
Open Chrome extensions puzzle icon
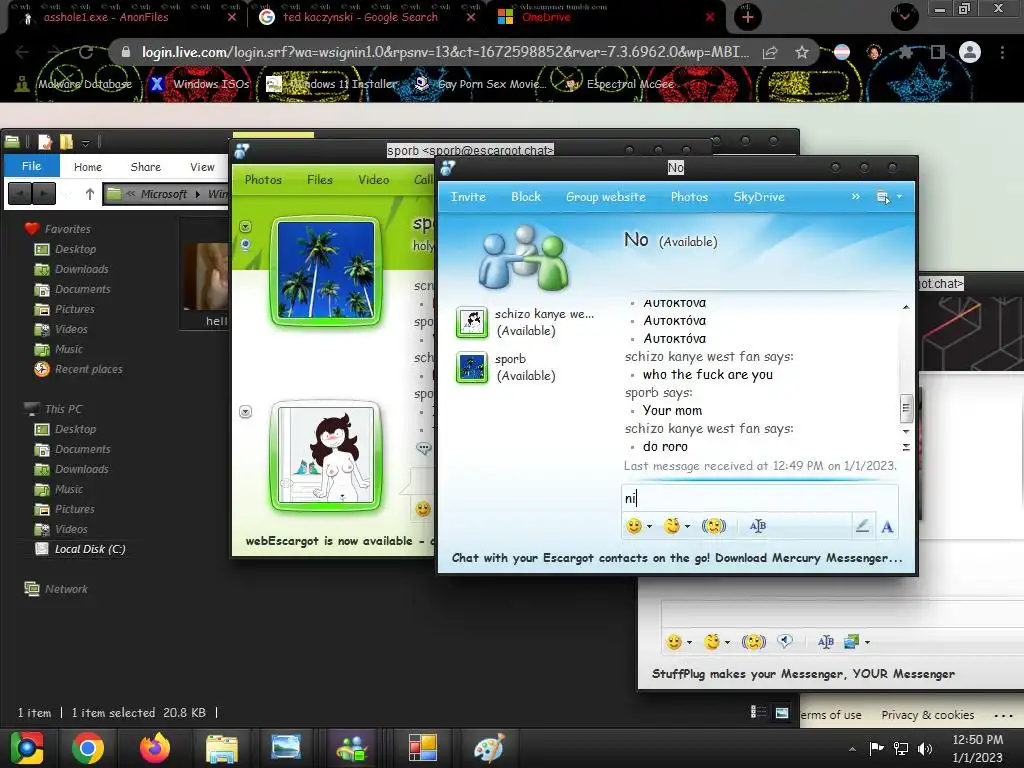click(x=905, y=52)
